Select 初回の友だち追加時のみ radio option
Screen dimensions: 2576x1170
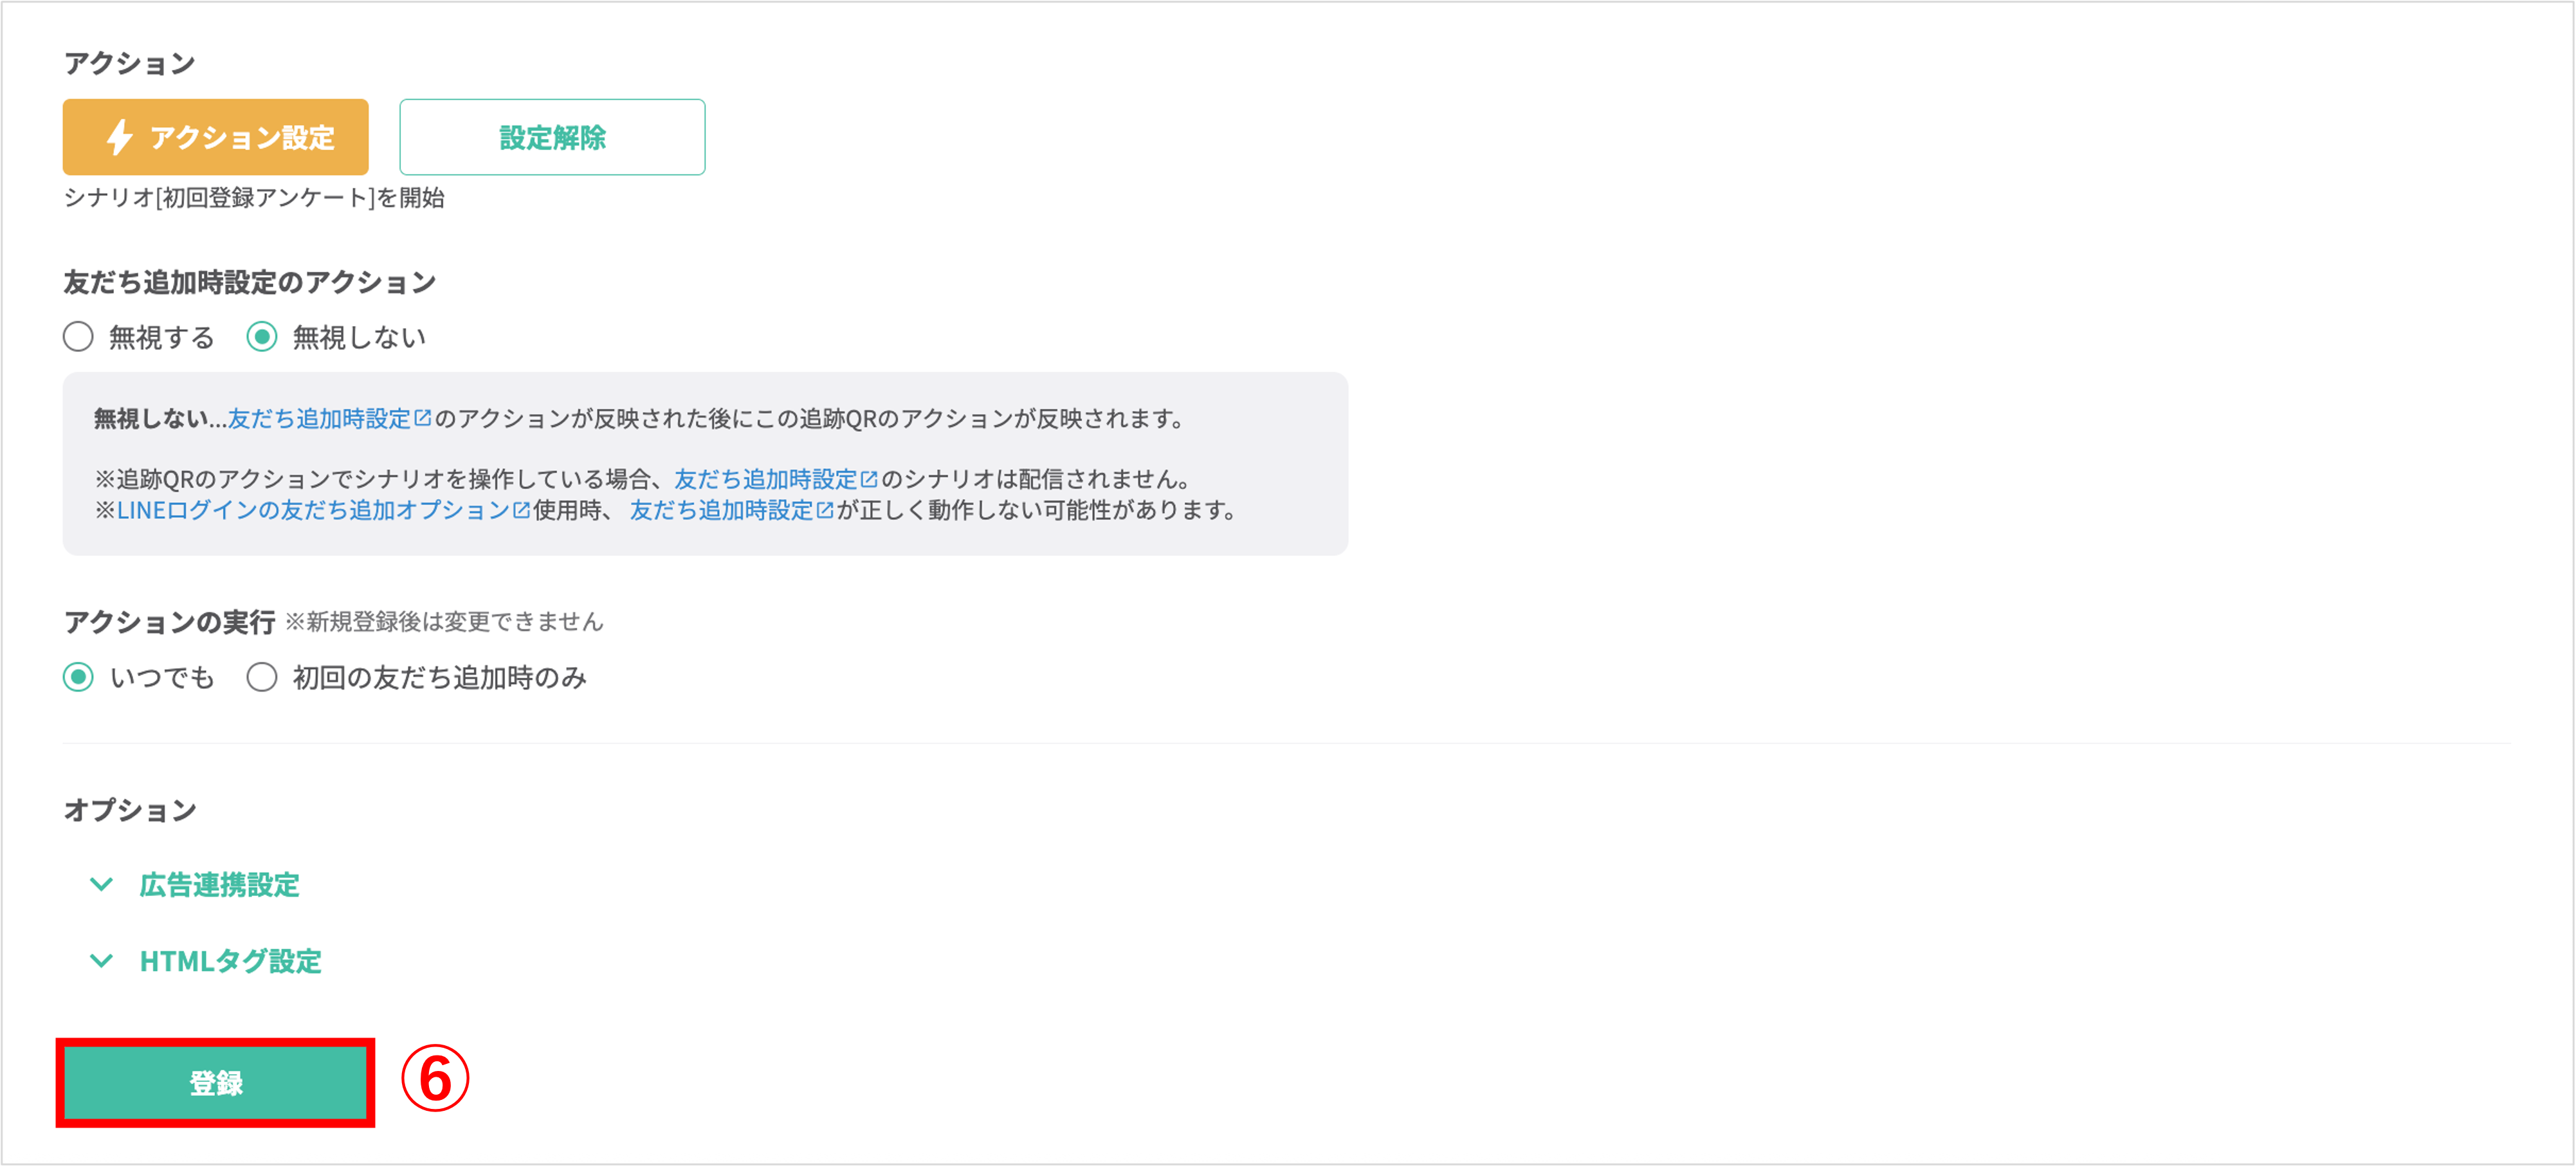(262, 677)
